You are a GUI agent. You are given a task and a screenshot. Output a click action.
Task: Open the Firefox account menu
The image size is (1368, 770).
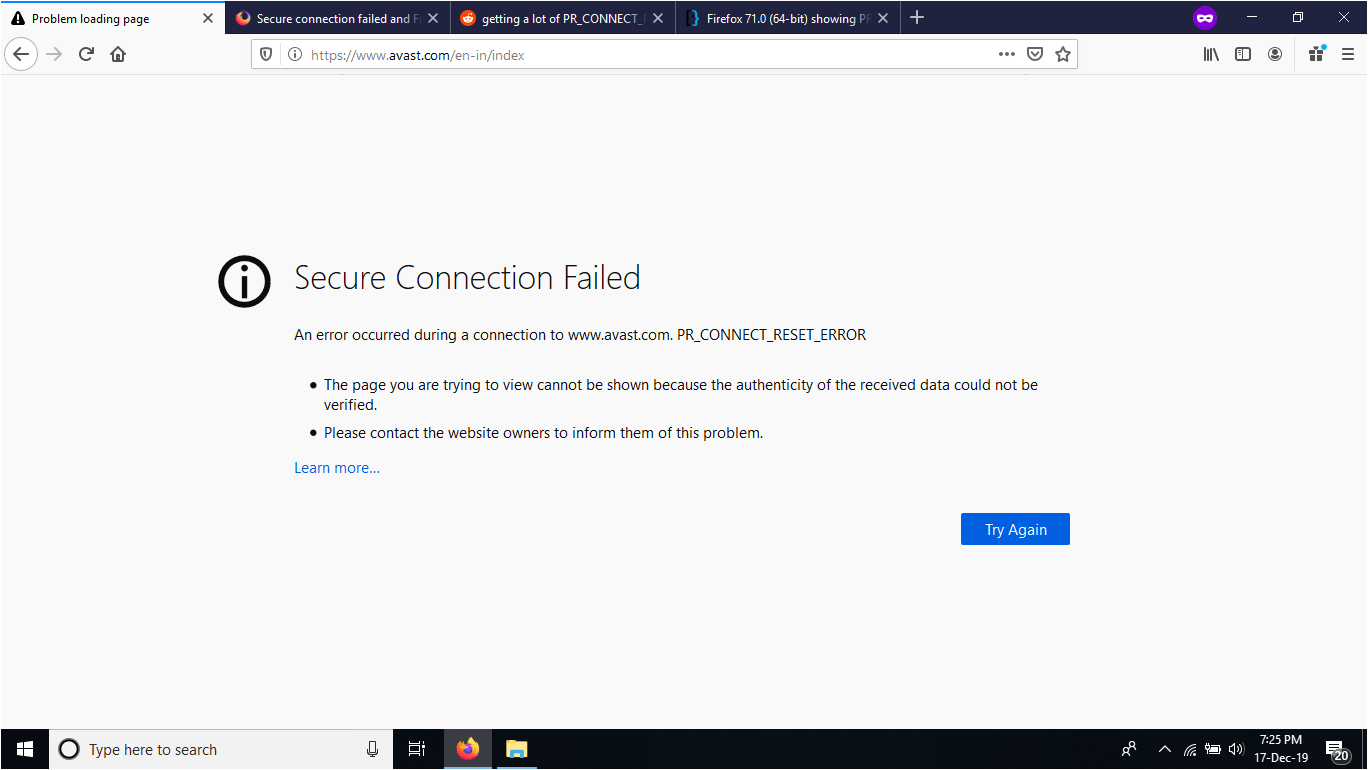click(1274, 54)
